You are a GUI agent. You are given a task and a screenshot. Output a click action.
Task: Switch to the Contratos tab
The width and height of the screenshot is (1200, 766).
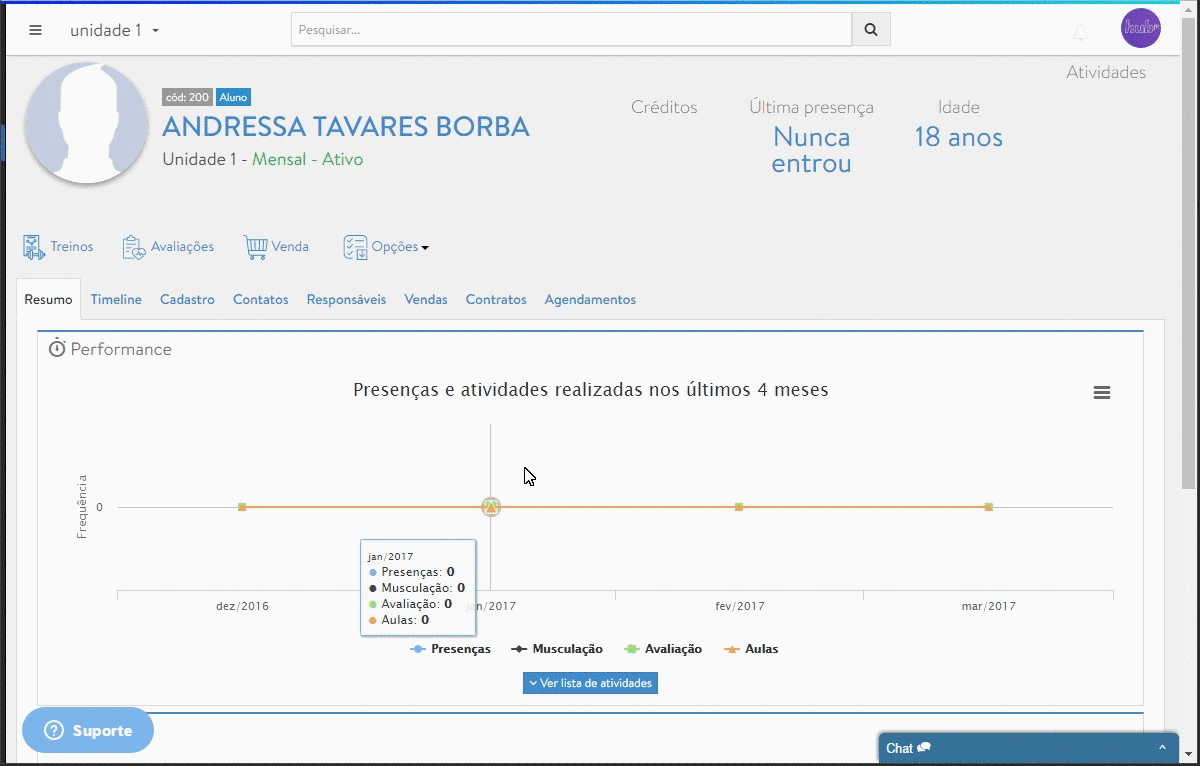[x=496, y=300]
